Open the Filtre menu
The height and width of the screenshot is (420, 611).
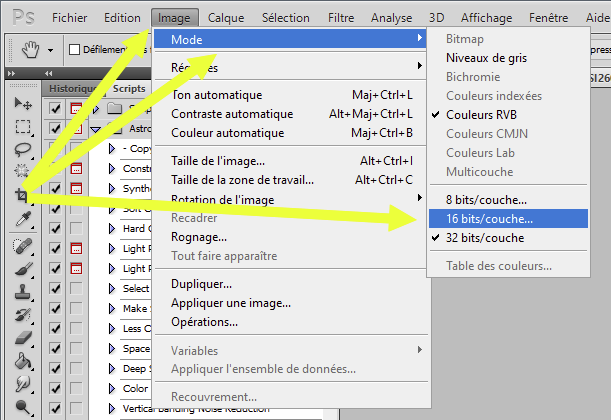pos(341,18)
